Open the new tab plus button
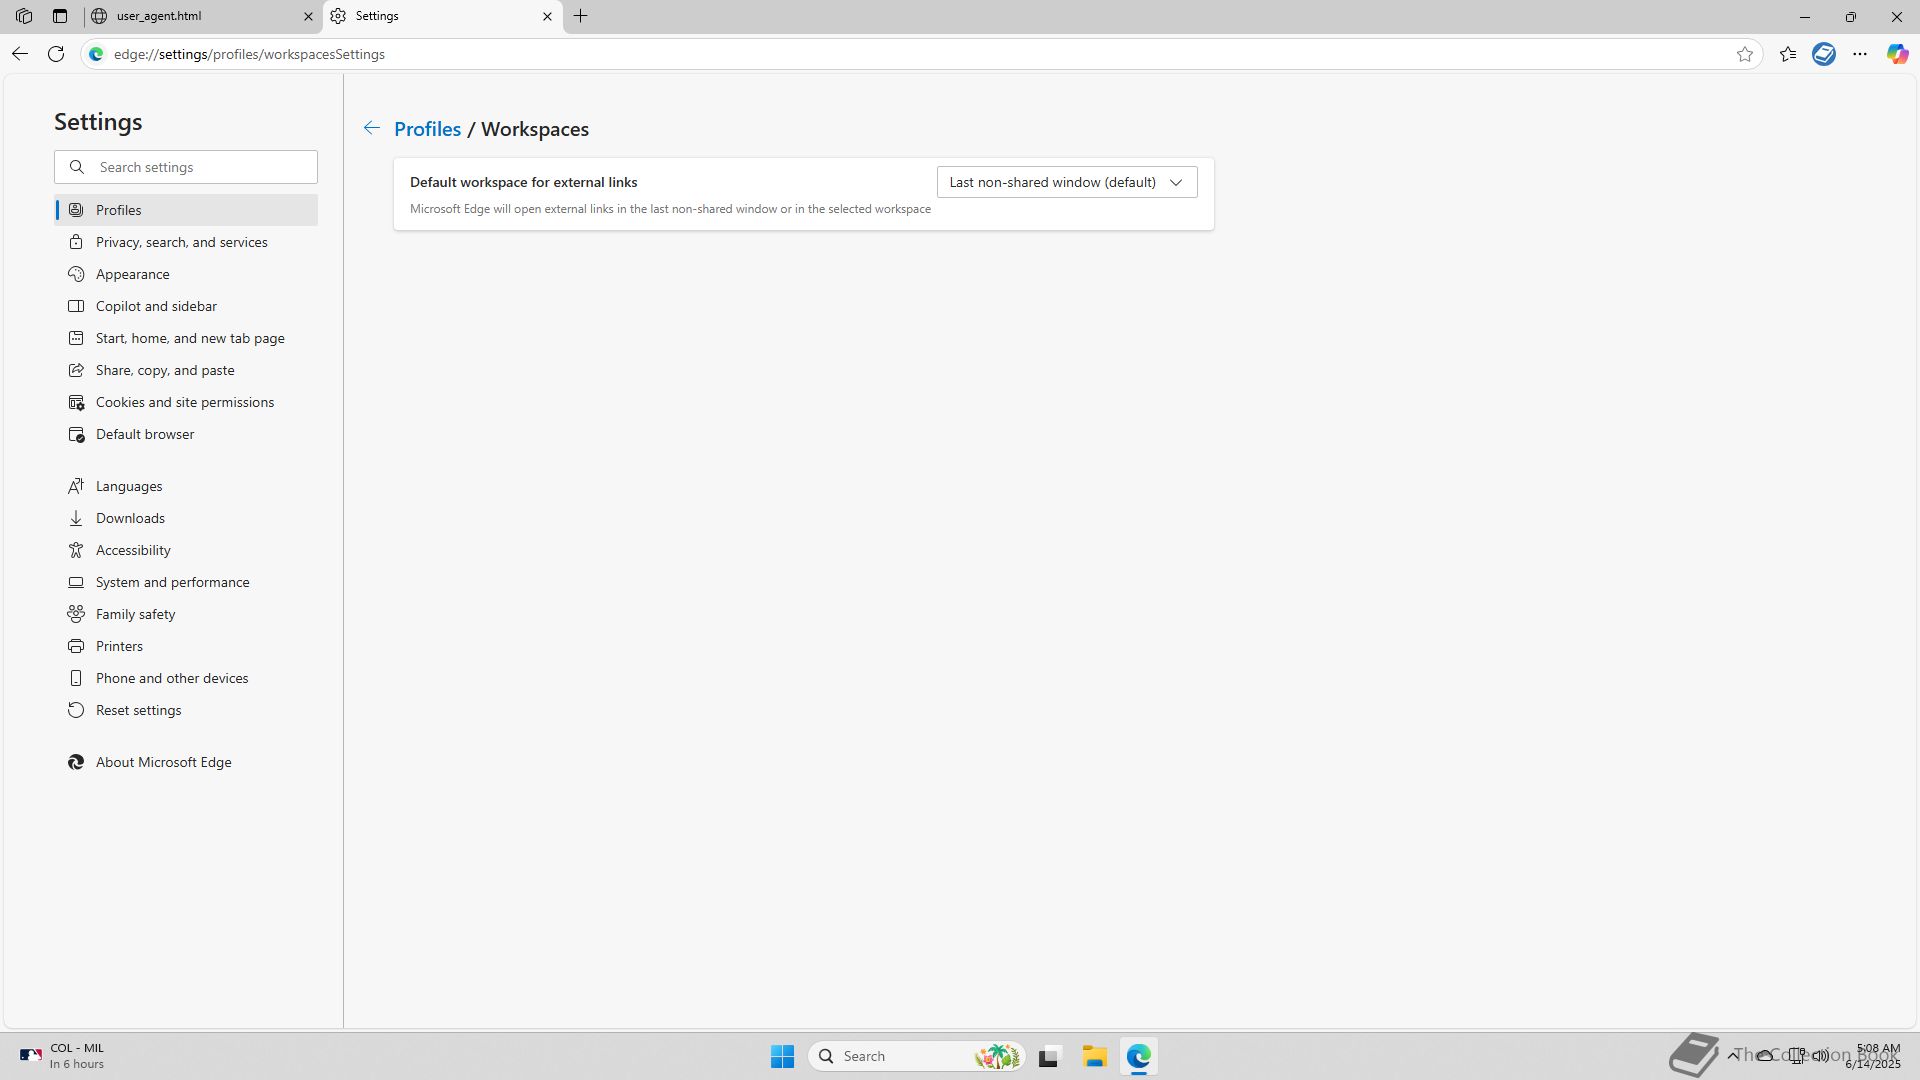The image size is (1920, 1080). (x=581, y=16)
